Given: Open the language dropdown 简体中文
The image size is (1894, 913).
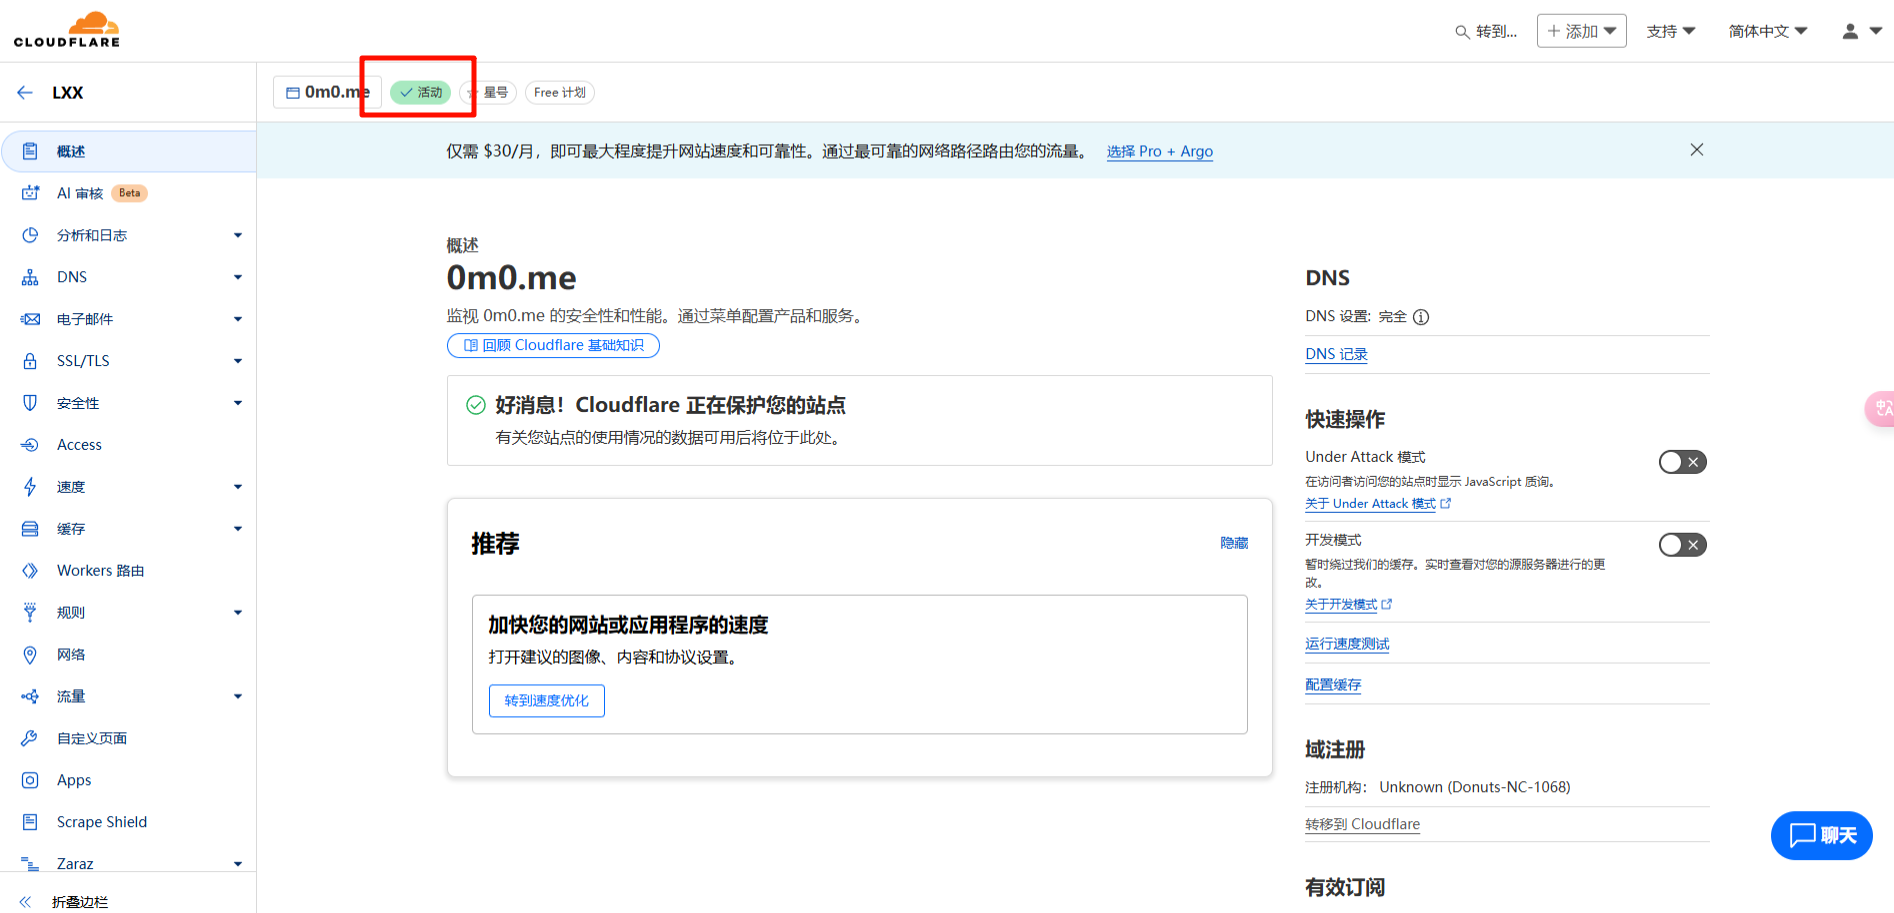Looking at the screenshot, I should (x=1767, y=31).
